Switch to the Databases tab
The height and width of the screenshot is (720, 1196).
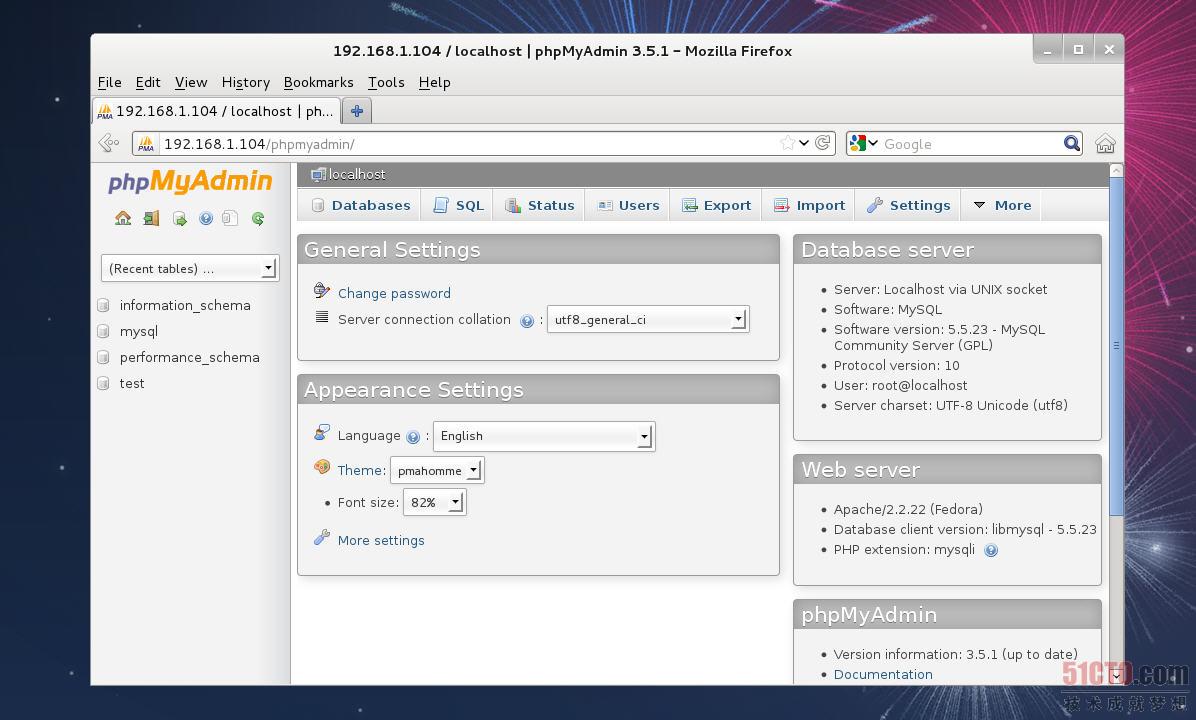[x=360, y=205]
